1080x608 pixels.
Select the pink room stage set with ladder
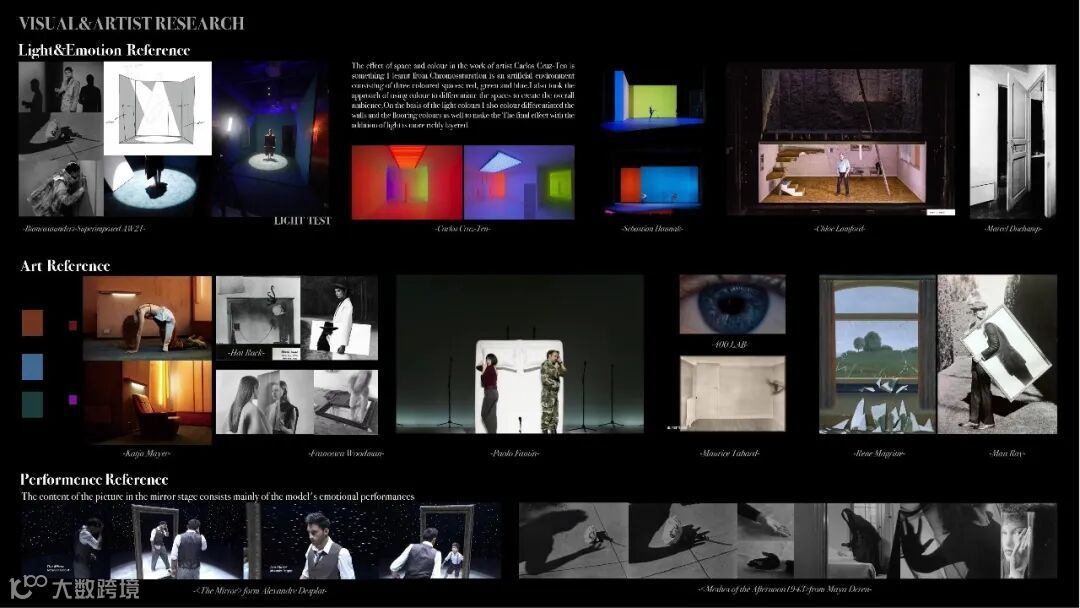842,141
